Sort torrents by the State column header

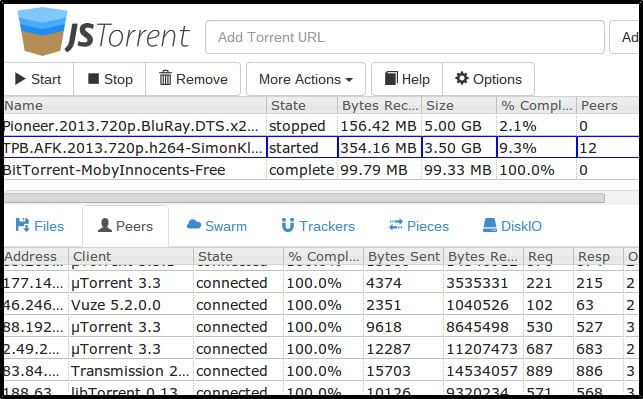302,105
